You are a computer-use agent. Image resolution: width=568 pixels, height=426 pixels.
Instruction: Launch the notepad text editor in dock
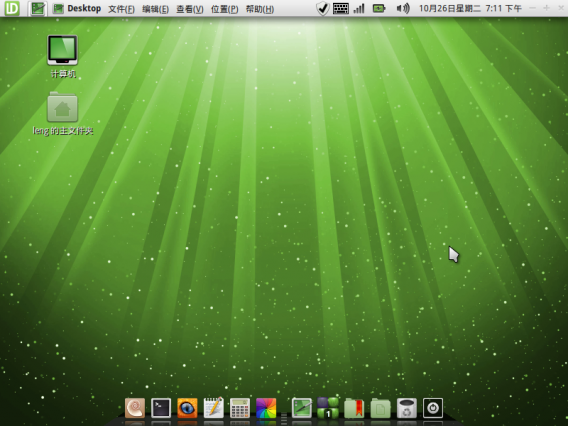214,408
